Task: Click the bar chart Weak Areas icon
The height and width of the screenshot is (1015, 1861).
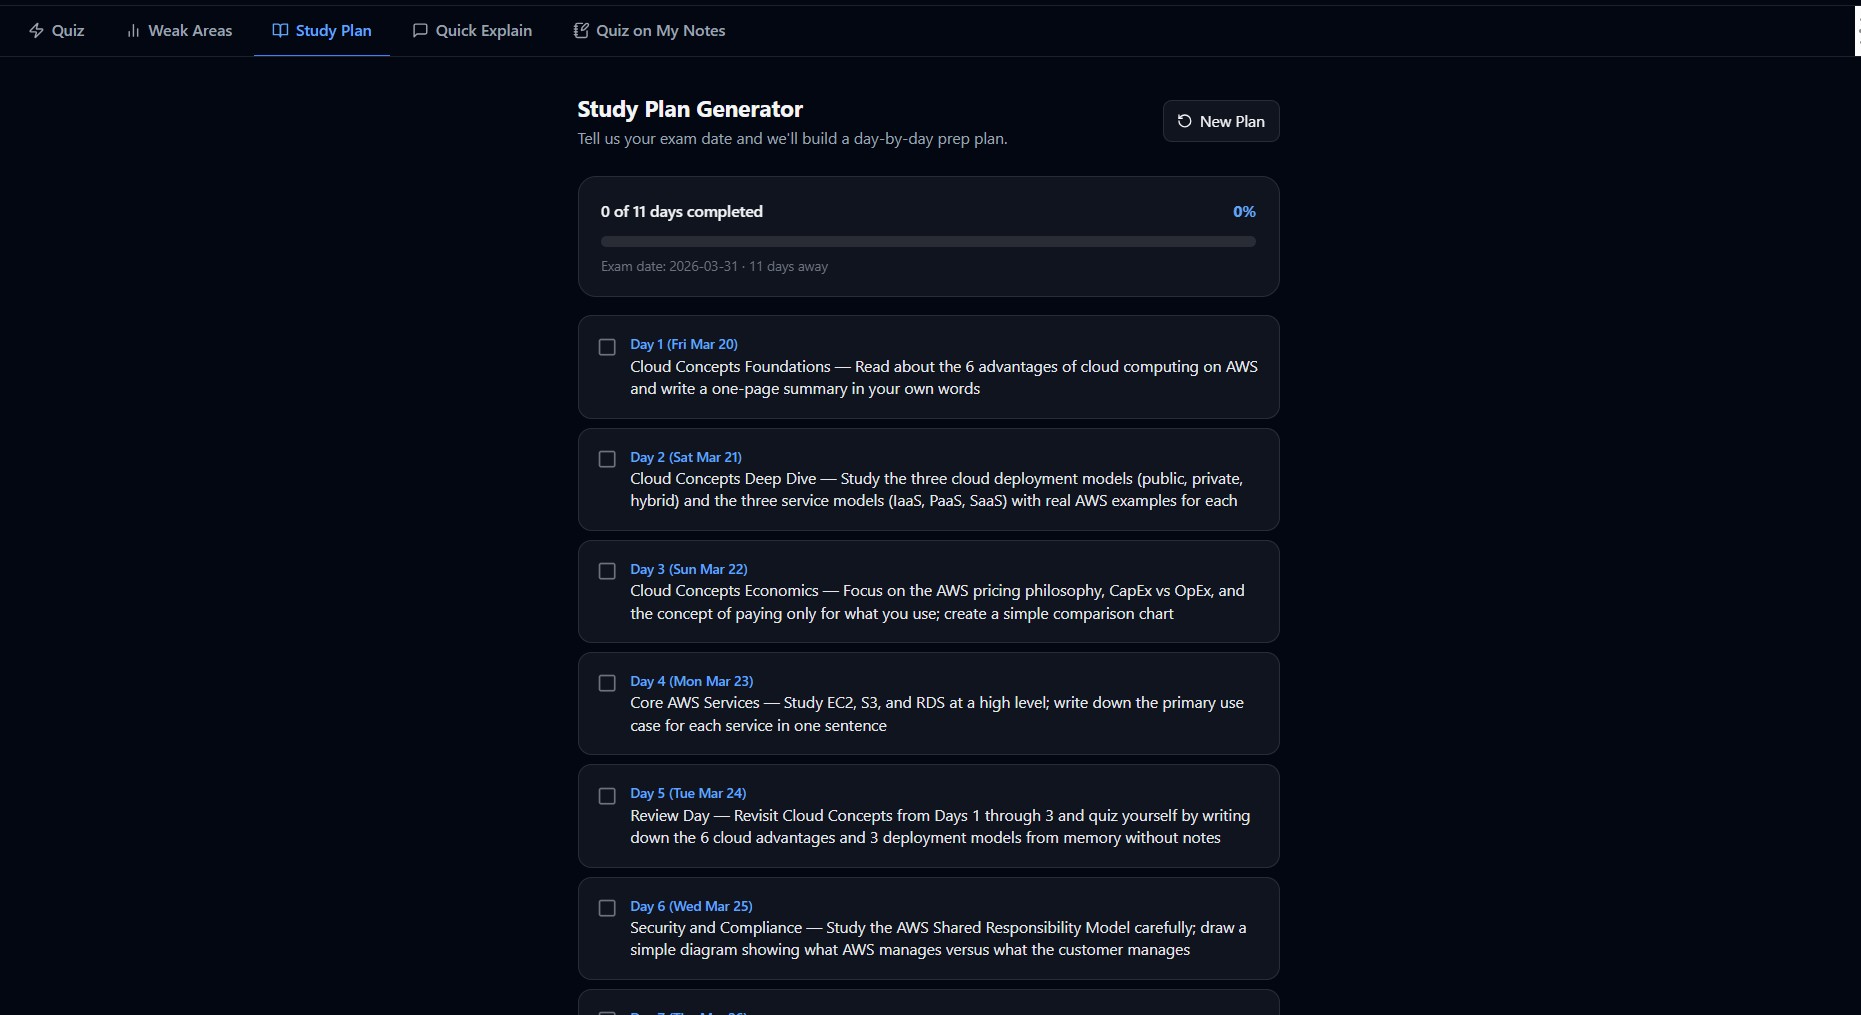Action: pos(133,31)
